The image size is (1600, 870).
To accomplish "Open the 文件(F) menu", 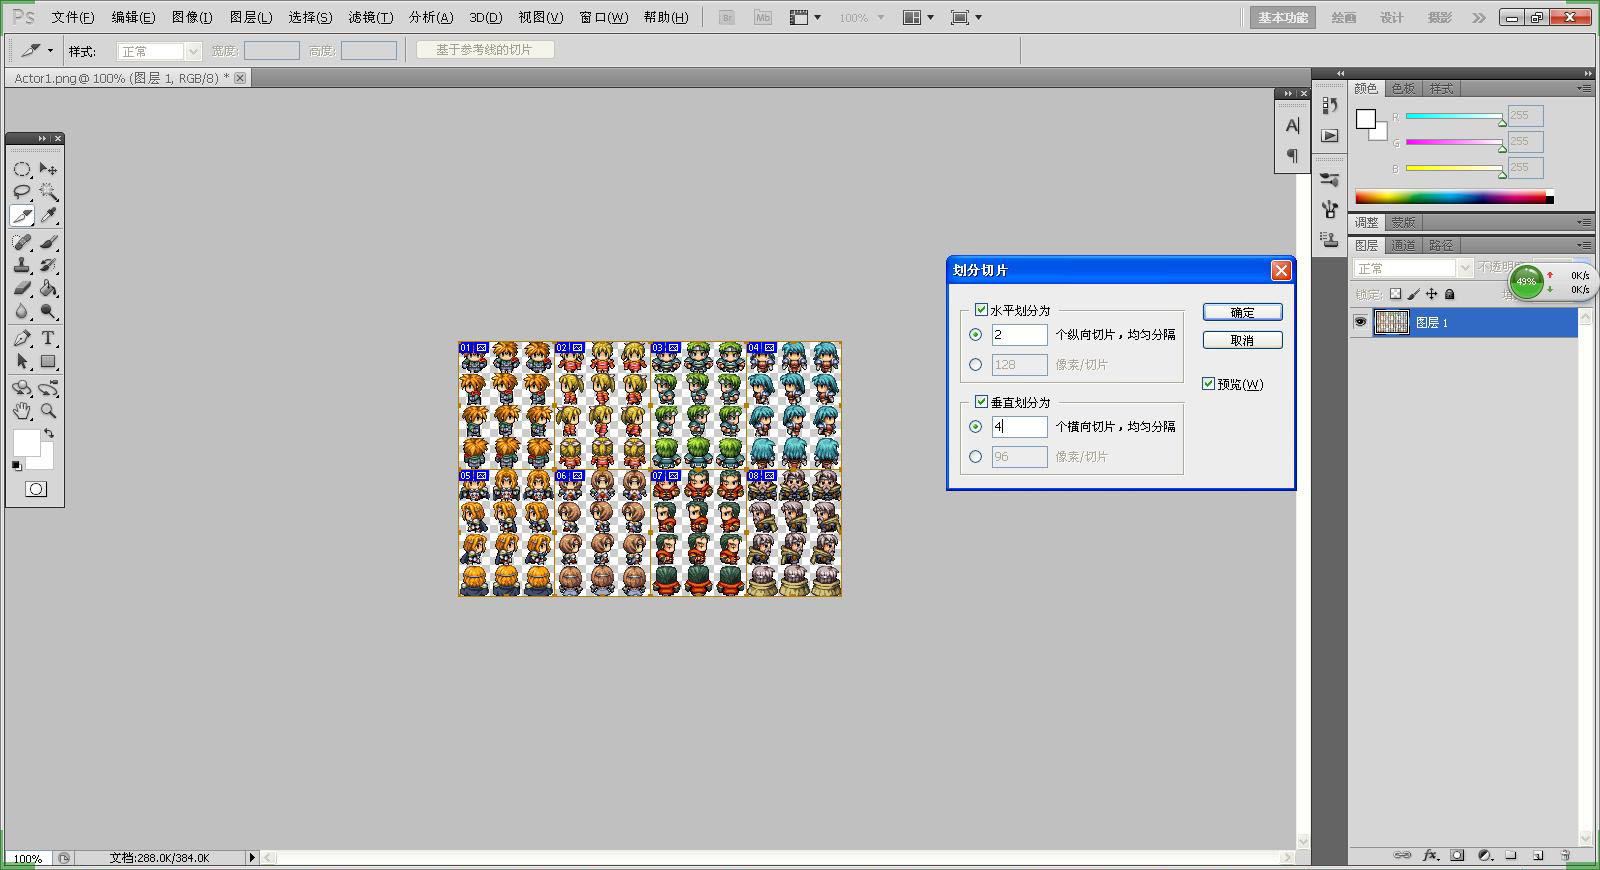I will (73, 18).
